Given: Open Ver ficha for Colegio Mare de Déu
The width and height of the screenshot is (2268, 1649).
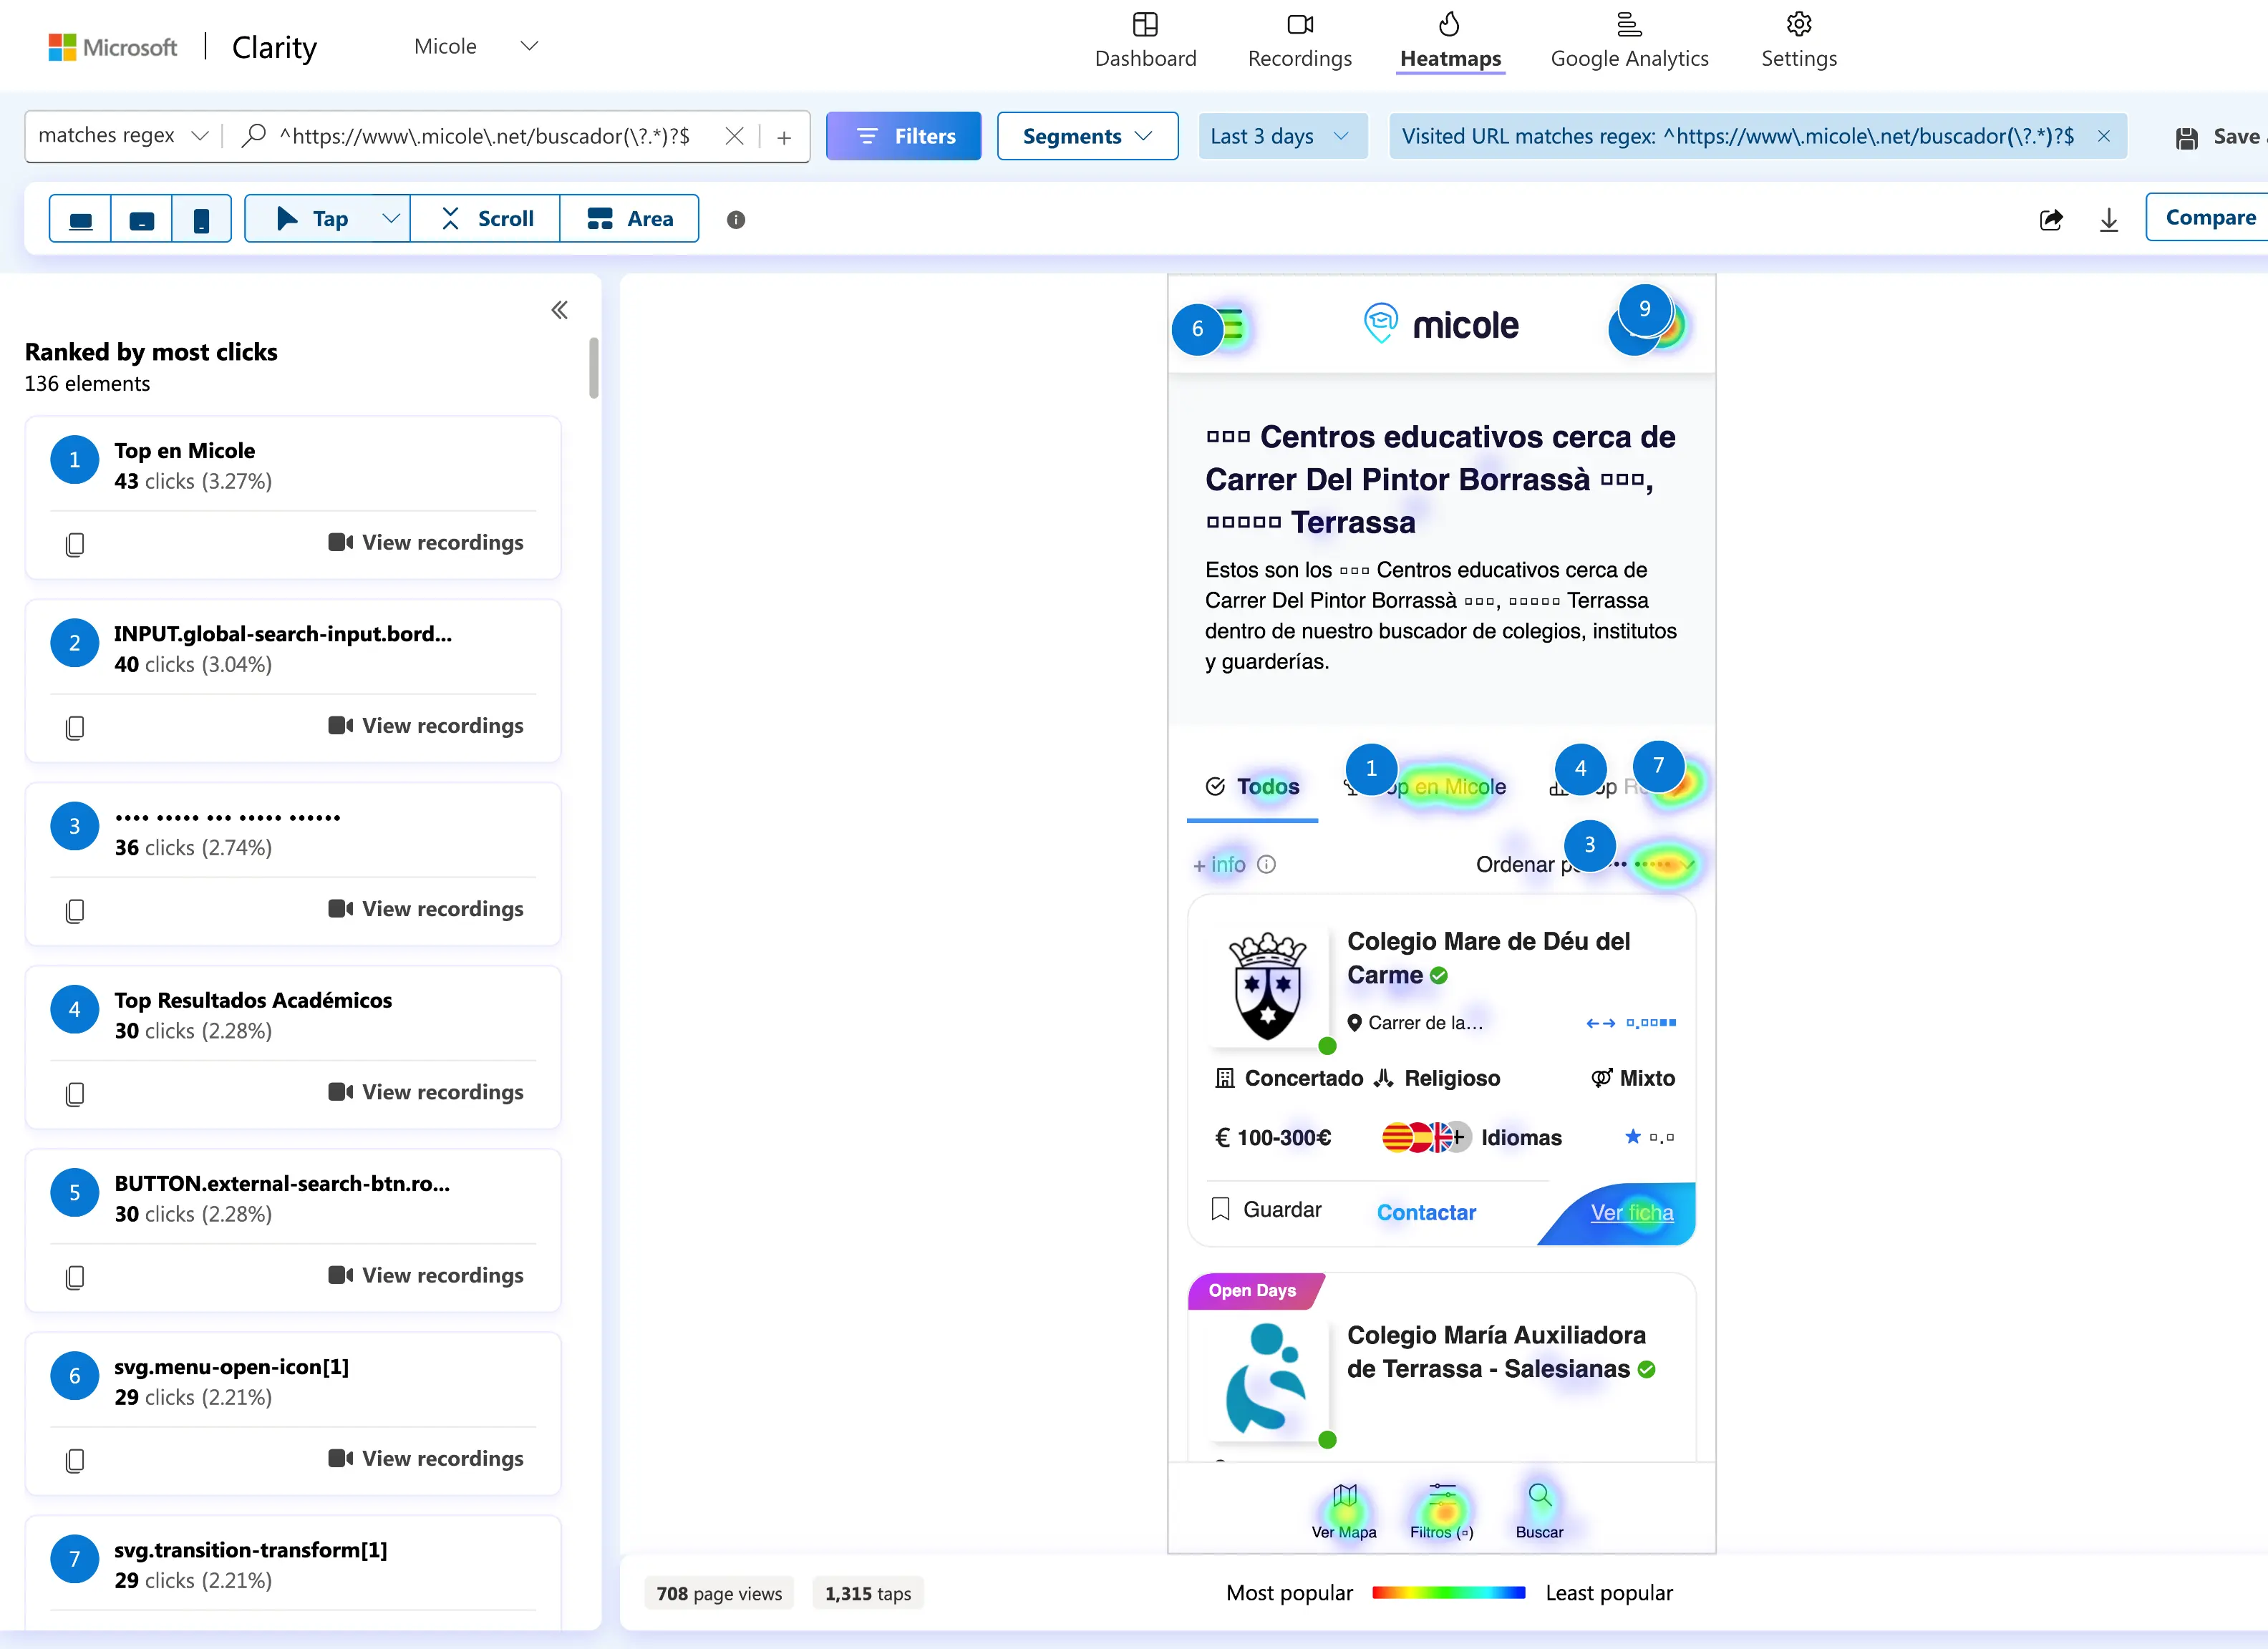Looking at the screenshot, I should pos(1631,1212).
